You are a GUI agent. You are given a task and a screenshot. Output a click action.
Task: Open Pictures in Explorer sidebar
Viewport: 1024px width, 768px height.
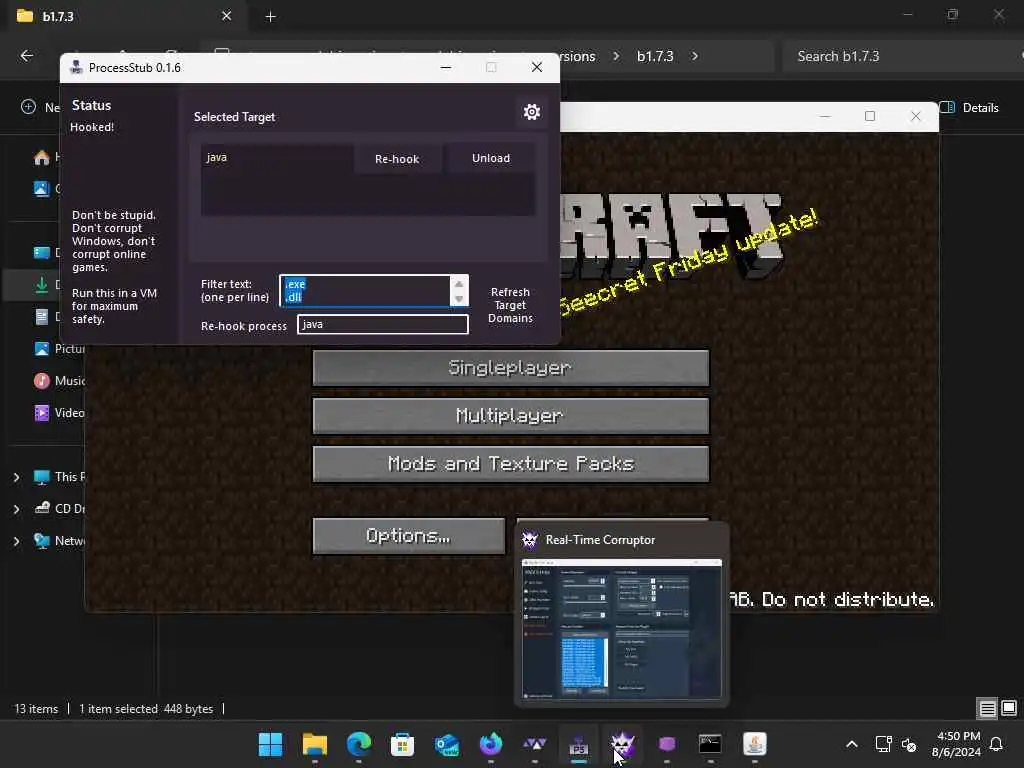click(59, 349)
